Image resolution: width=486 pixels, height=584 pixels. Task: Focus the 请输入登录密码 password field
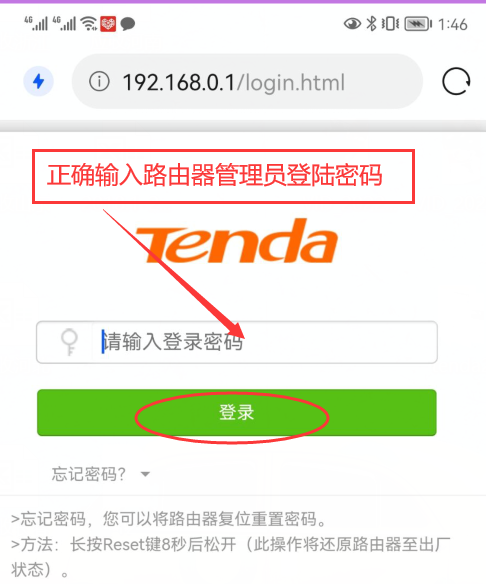coord(237,342)
